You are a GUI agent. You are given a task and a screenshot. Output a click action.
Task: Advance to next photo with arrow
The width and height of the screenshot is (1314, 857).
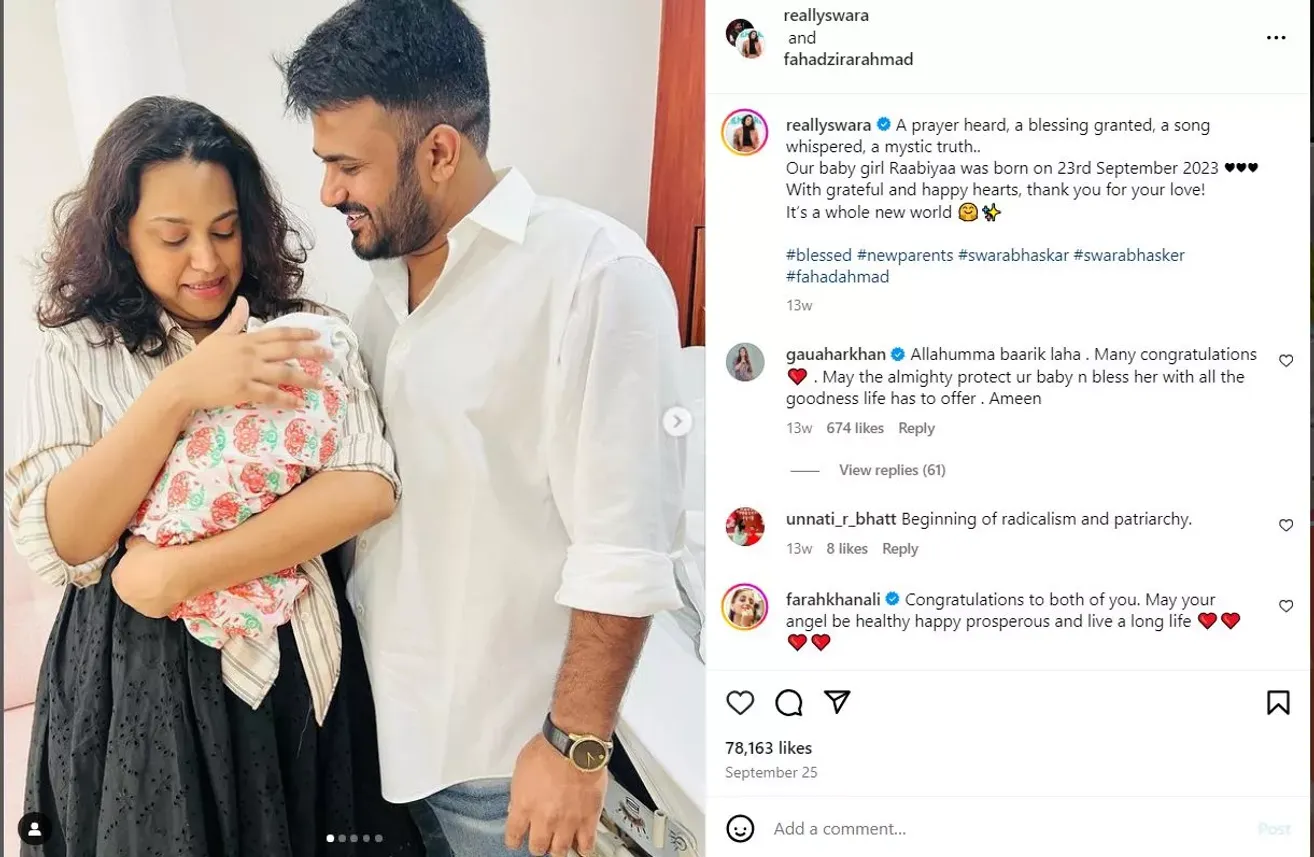coord(677,422)
